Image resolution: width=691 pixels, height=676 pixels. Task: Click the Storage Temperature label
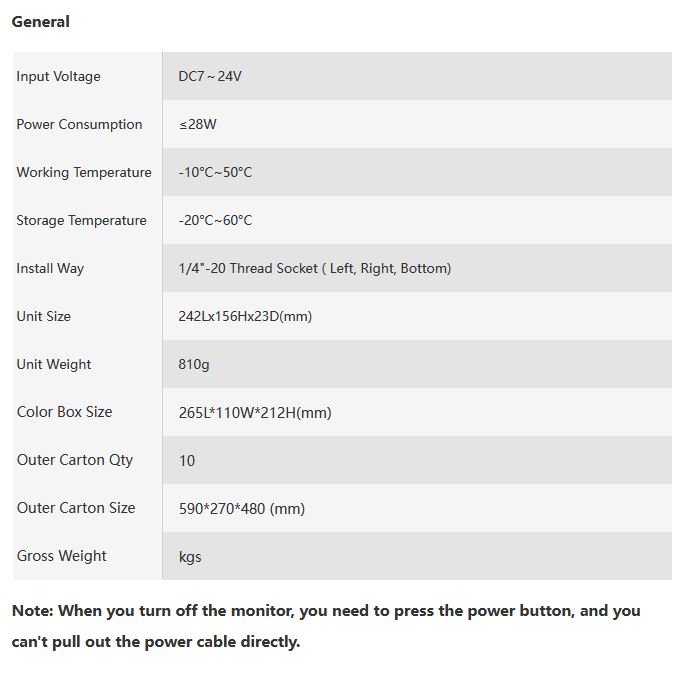point(81,220)
